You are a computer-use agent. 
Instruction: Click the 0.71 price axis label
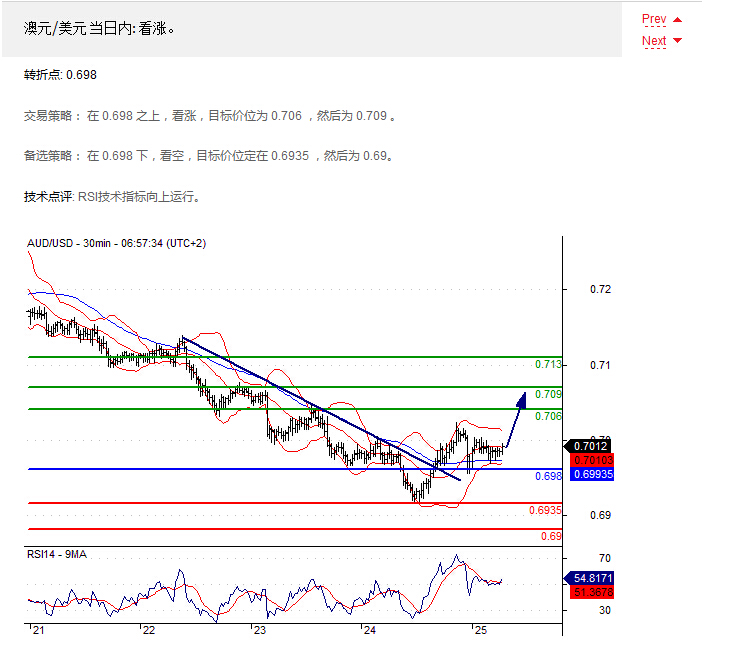[x=600, y=365]
